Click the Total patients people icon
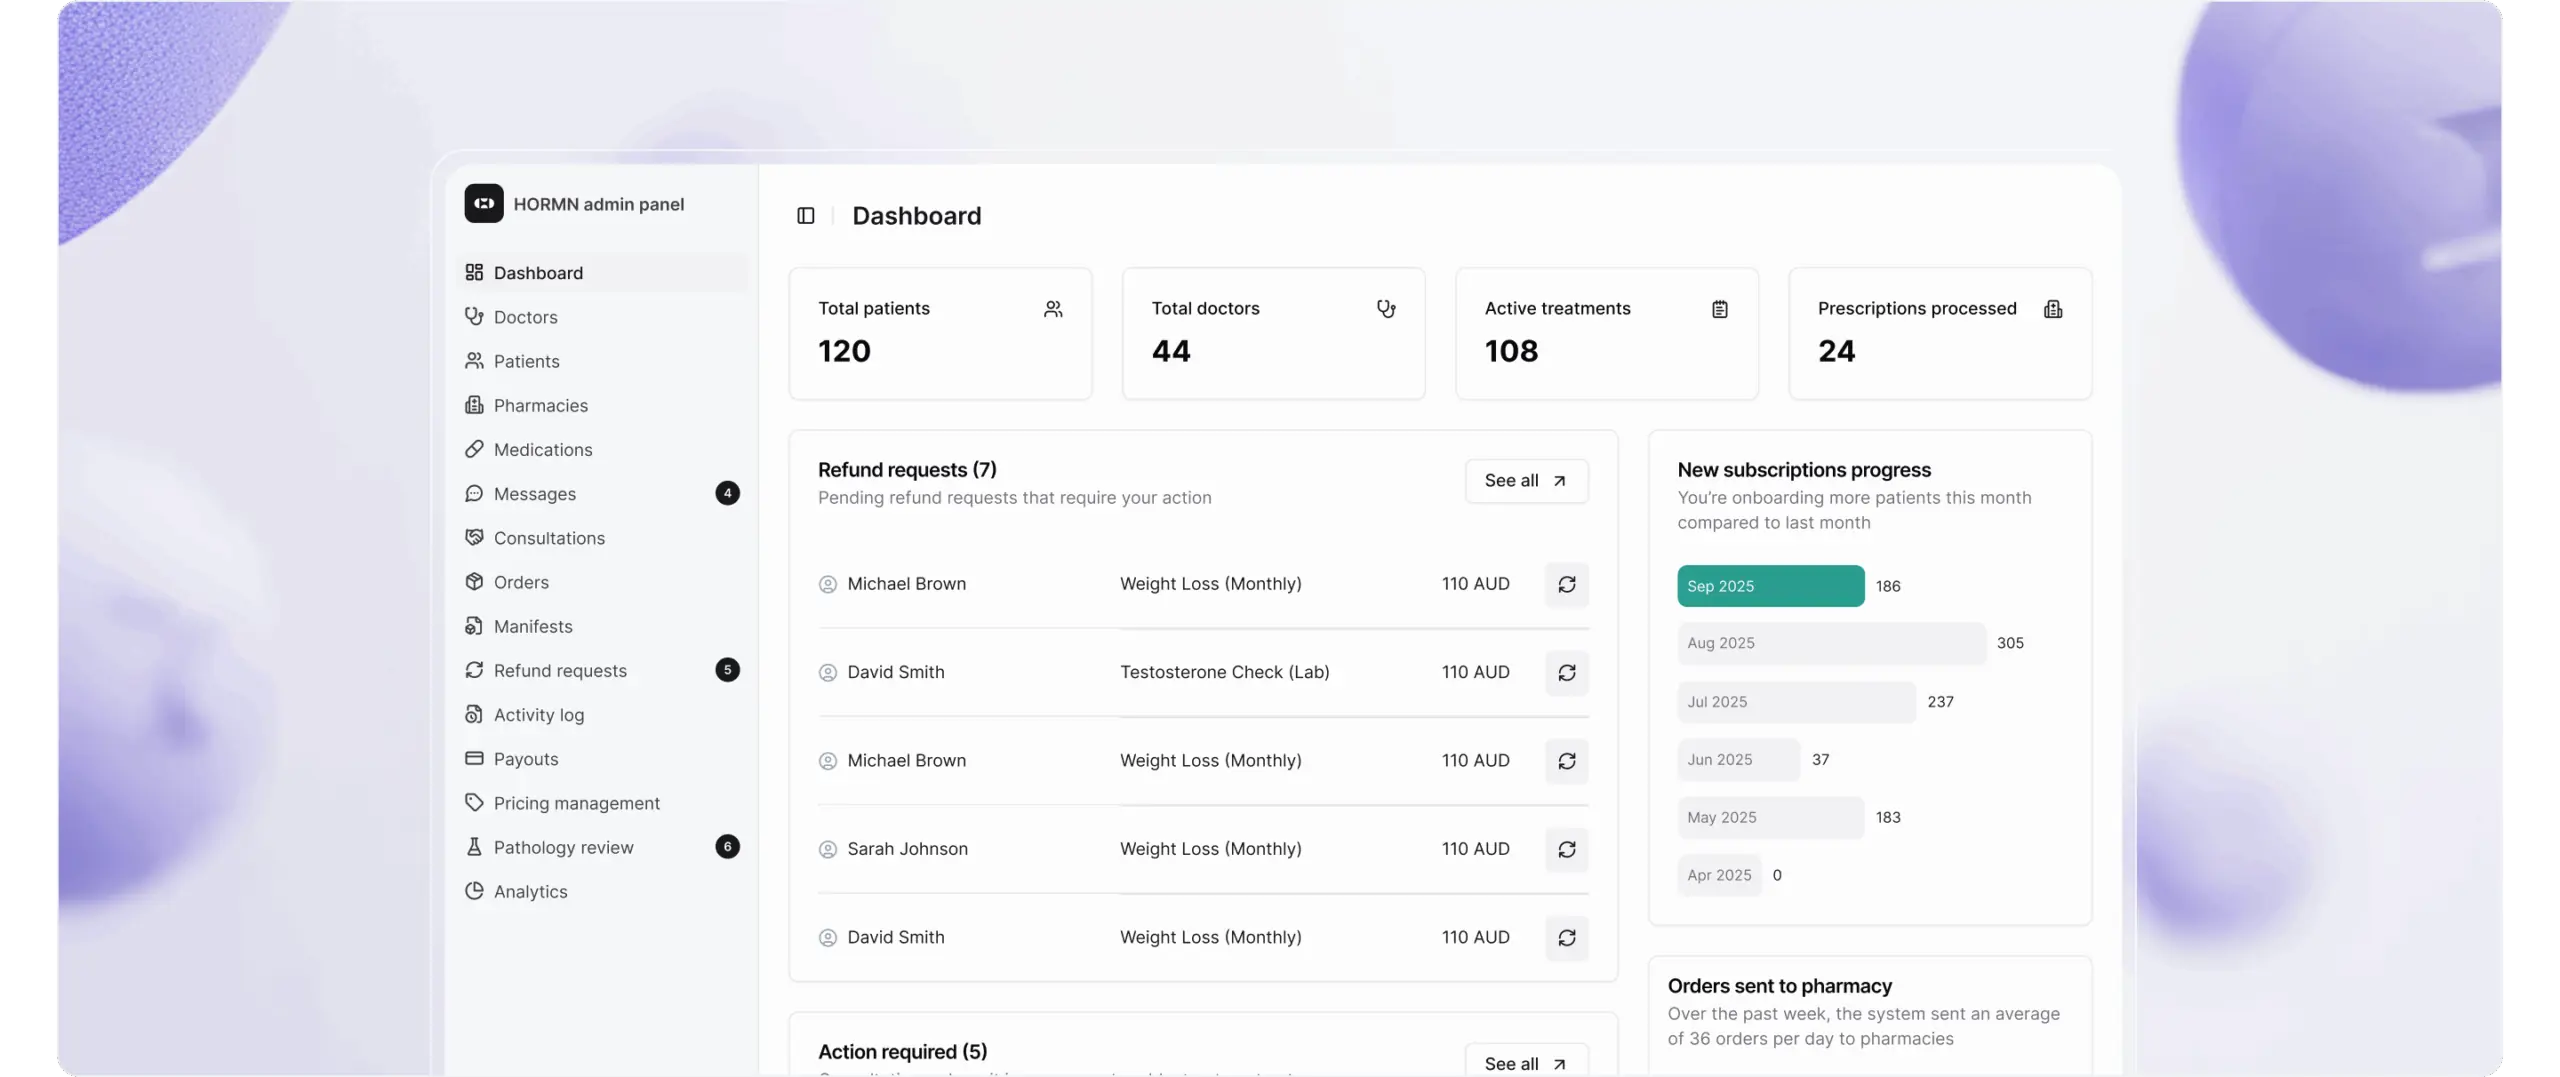 point(1052,309)
